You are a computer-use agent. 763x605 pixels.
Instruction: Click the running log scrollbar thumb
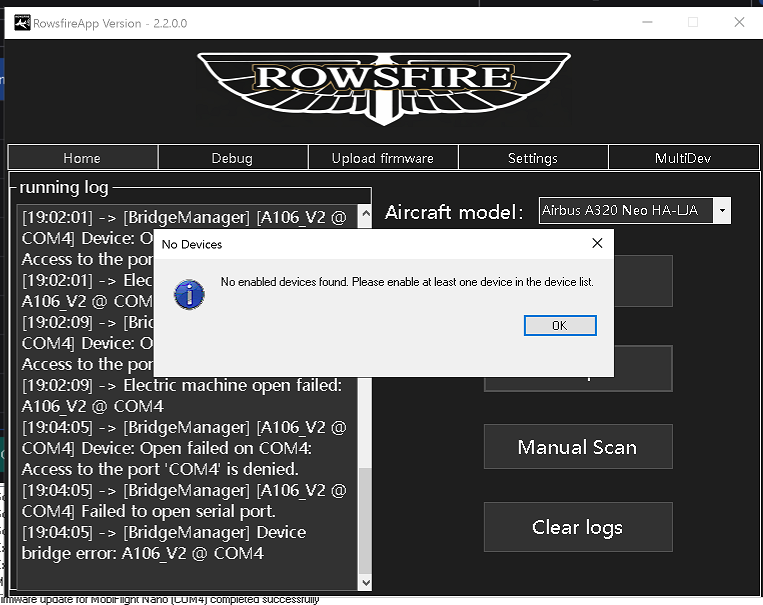[x=365, y=521]
